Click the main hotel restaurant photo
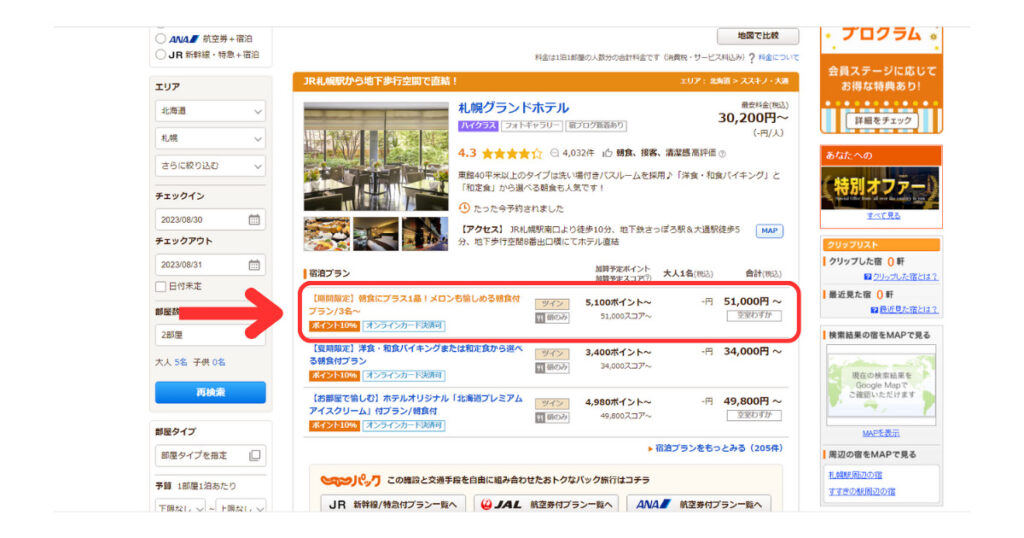 click(x=376, y=157)
